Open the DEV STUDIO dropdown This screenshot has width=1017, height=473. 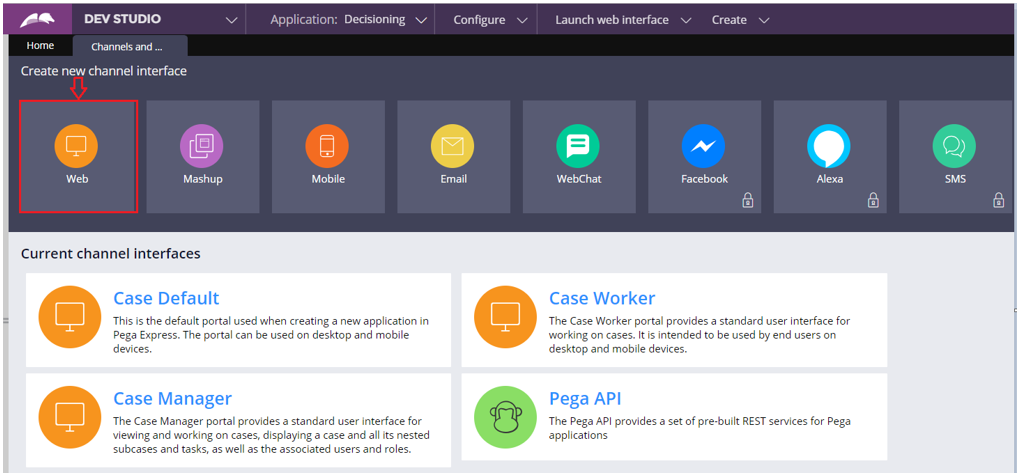click(232, 21)
